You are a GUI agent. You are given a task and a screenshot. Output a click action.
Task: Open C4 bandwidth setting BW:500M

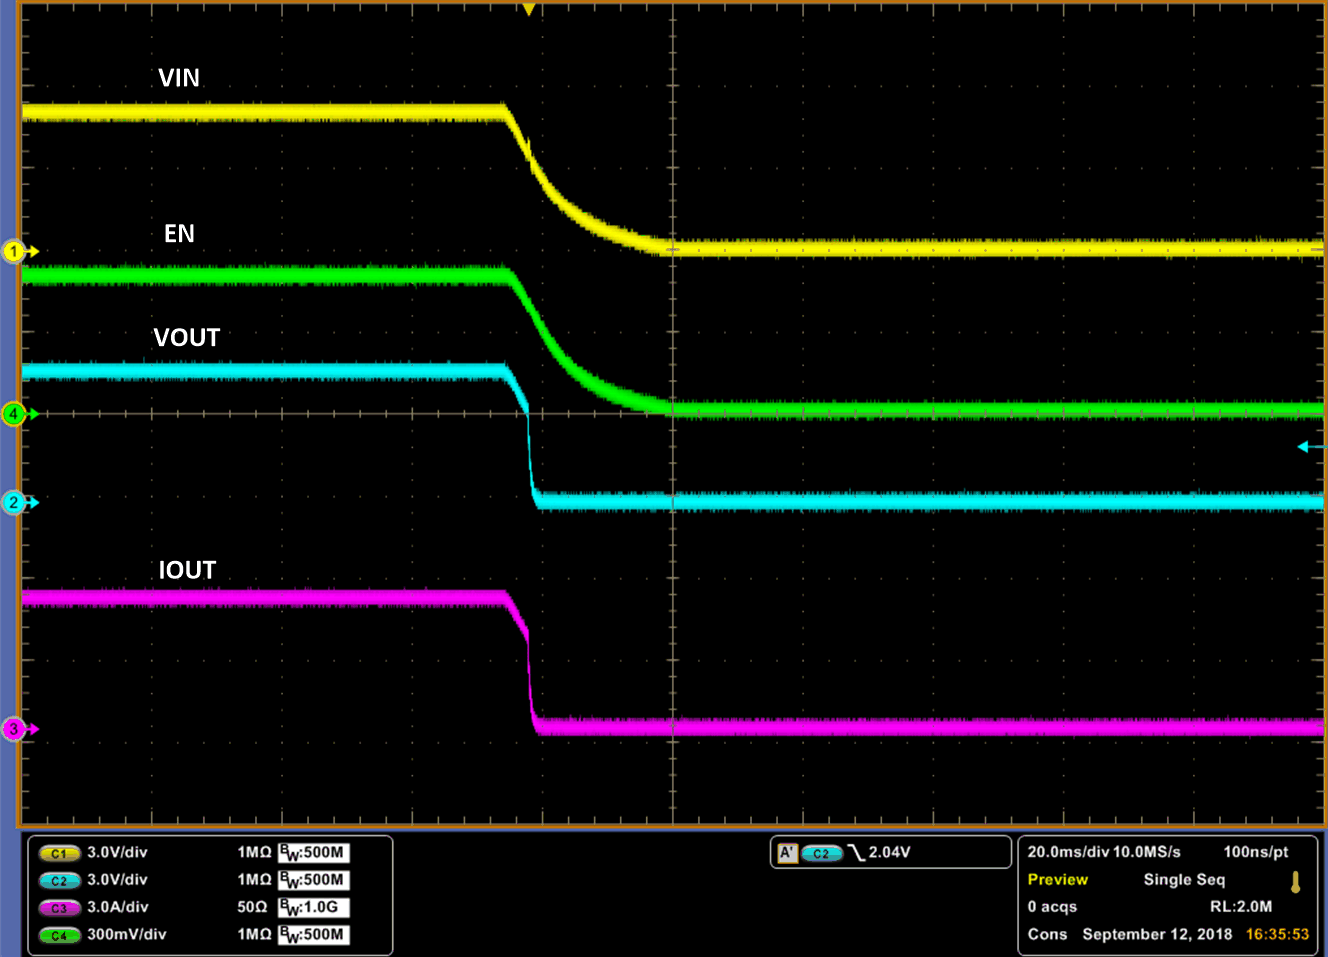tap(313, 935)
